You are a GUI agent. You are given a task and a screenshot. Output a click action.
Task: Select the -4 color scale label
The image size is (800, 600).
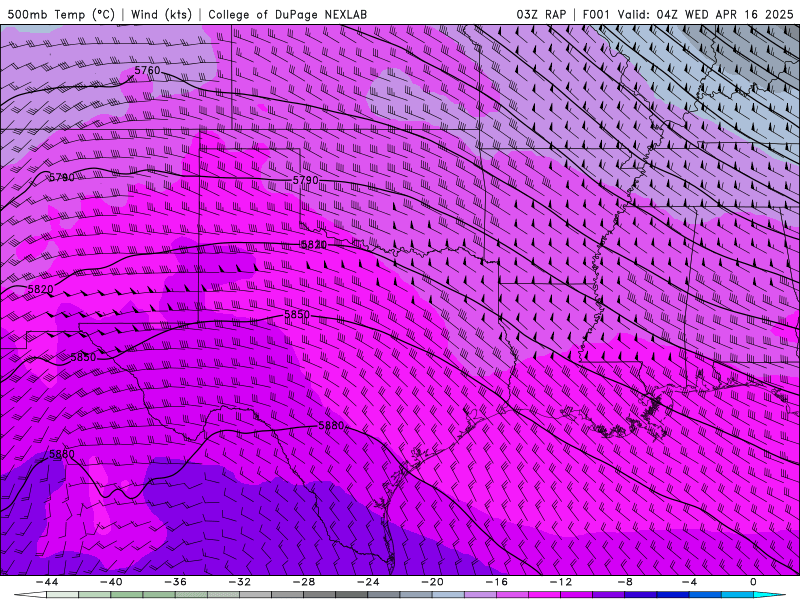point(689,582)
